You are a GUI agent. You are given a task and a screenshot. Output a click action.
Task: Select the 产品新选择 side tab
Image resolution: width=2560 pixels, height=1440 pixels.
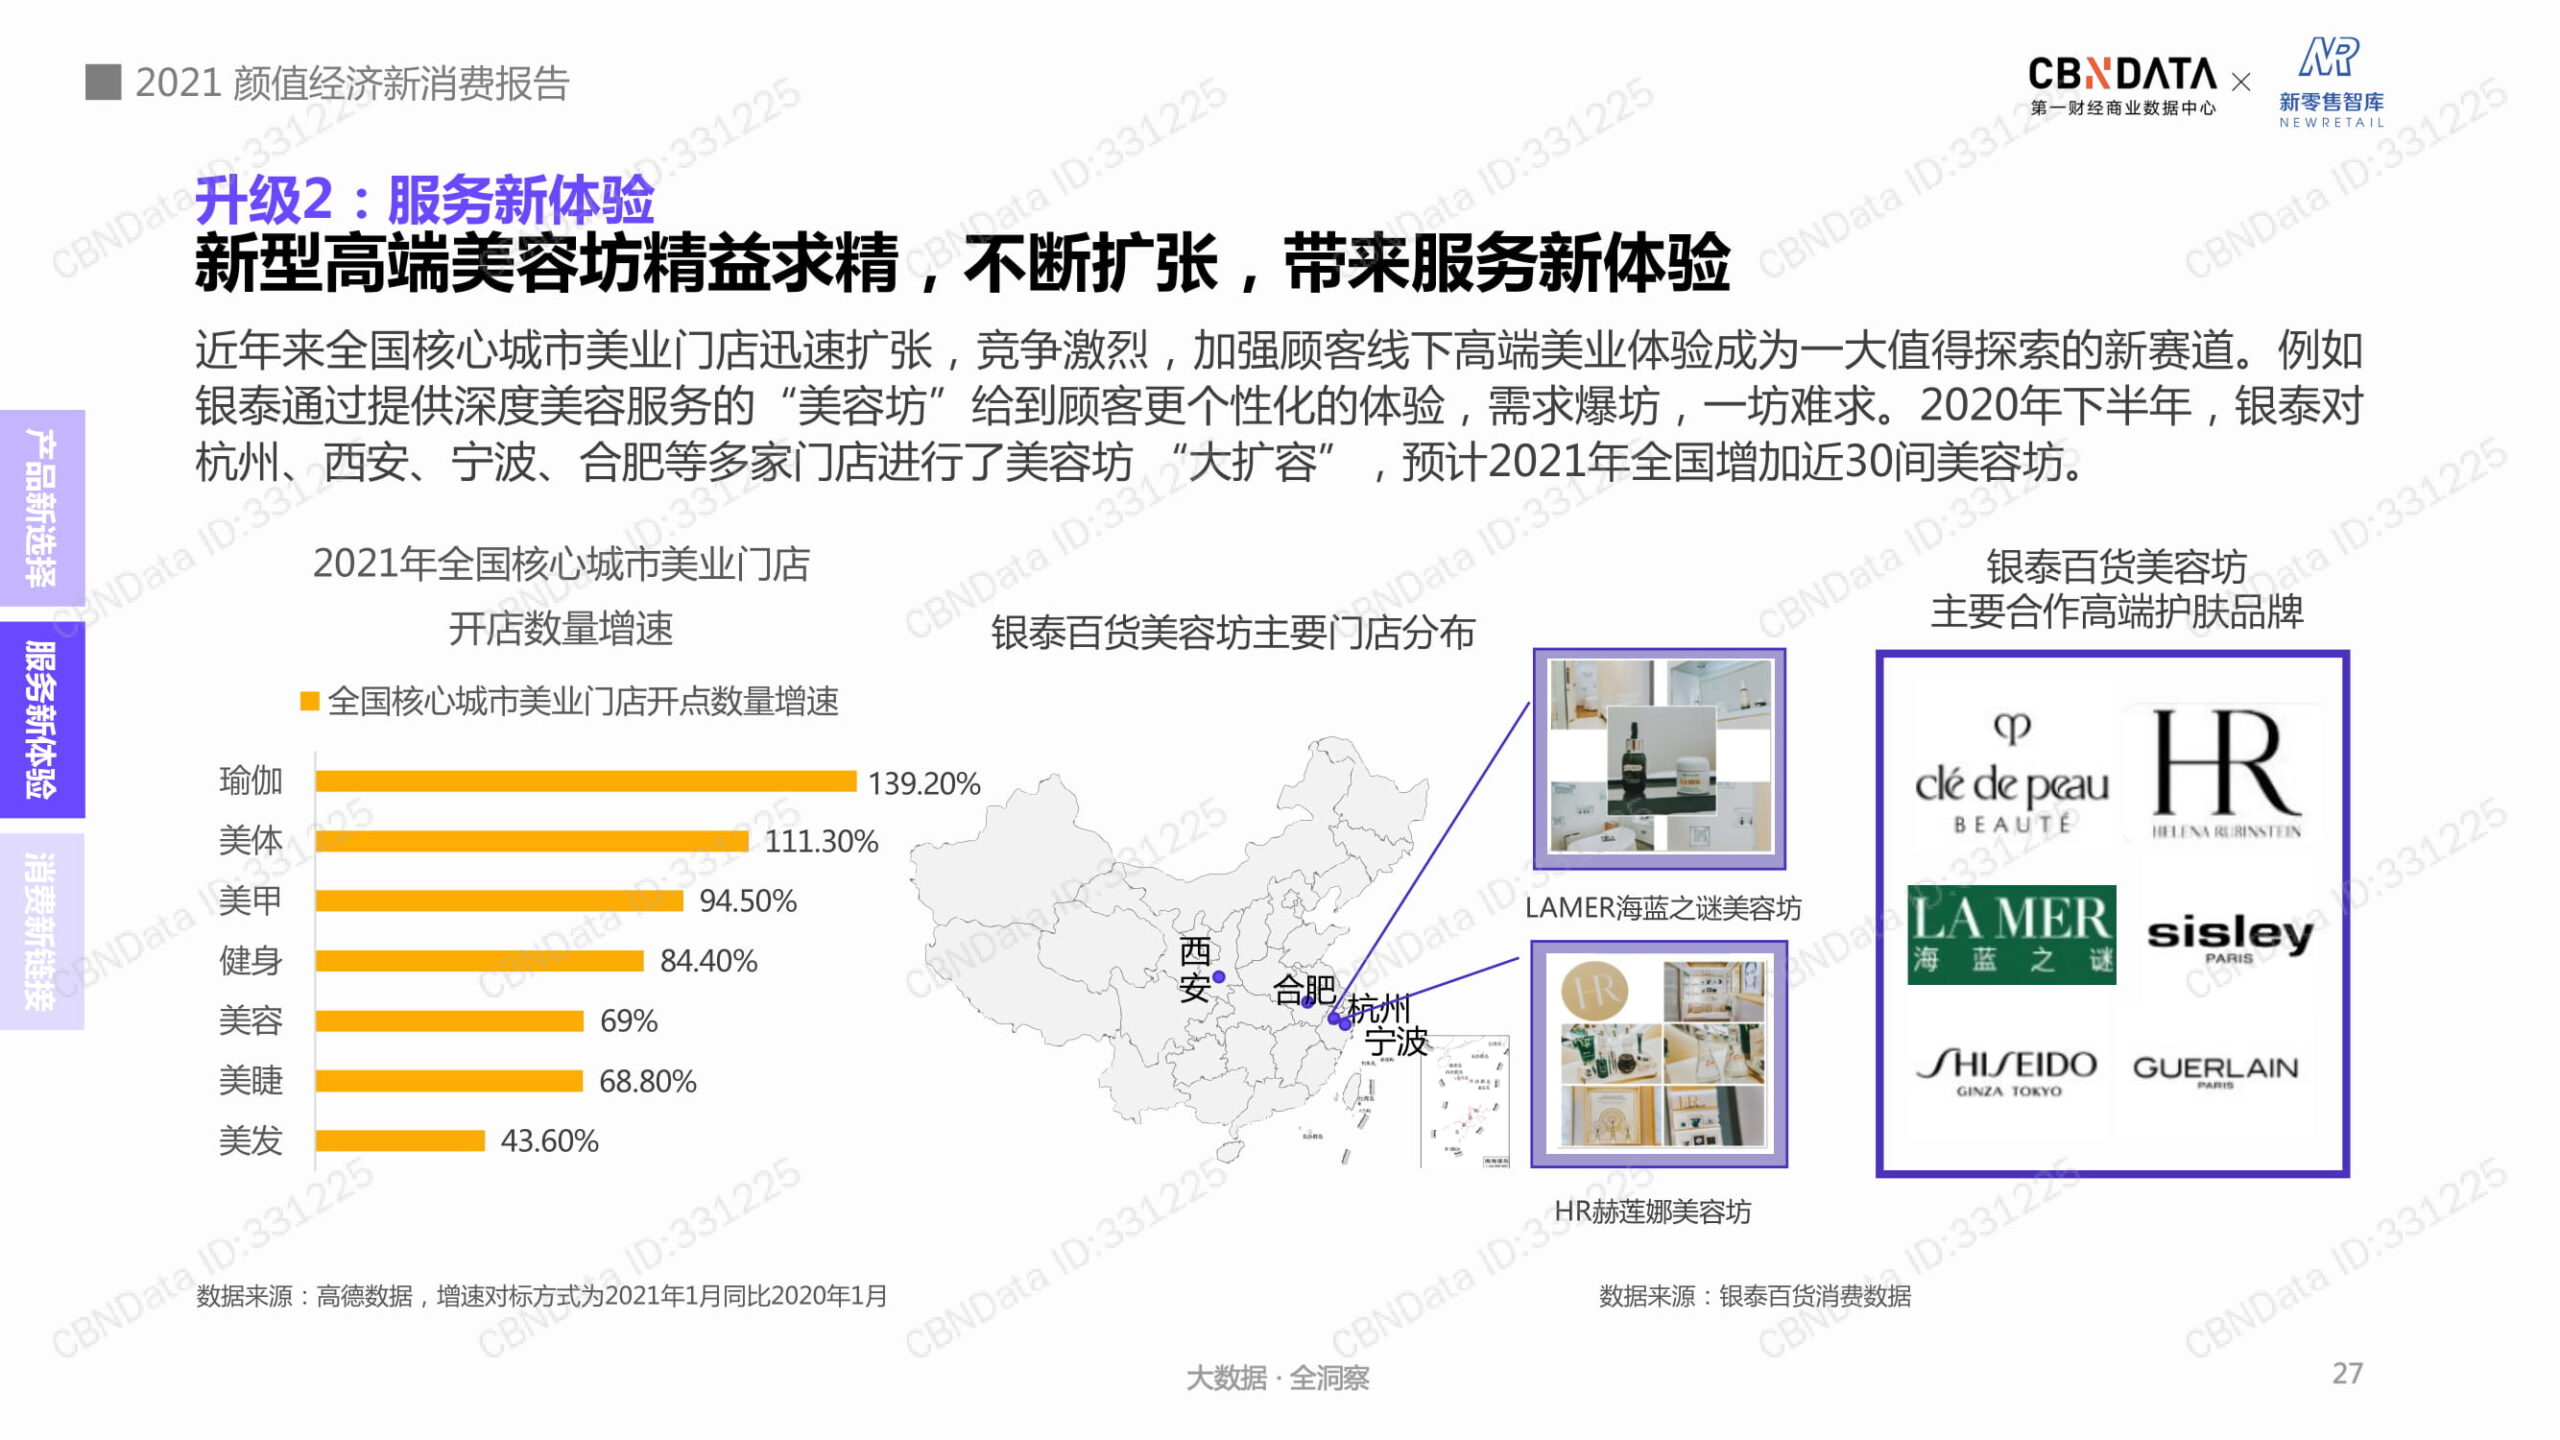pos(42,507)
